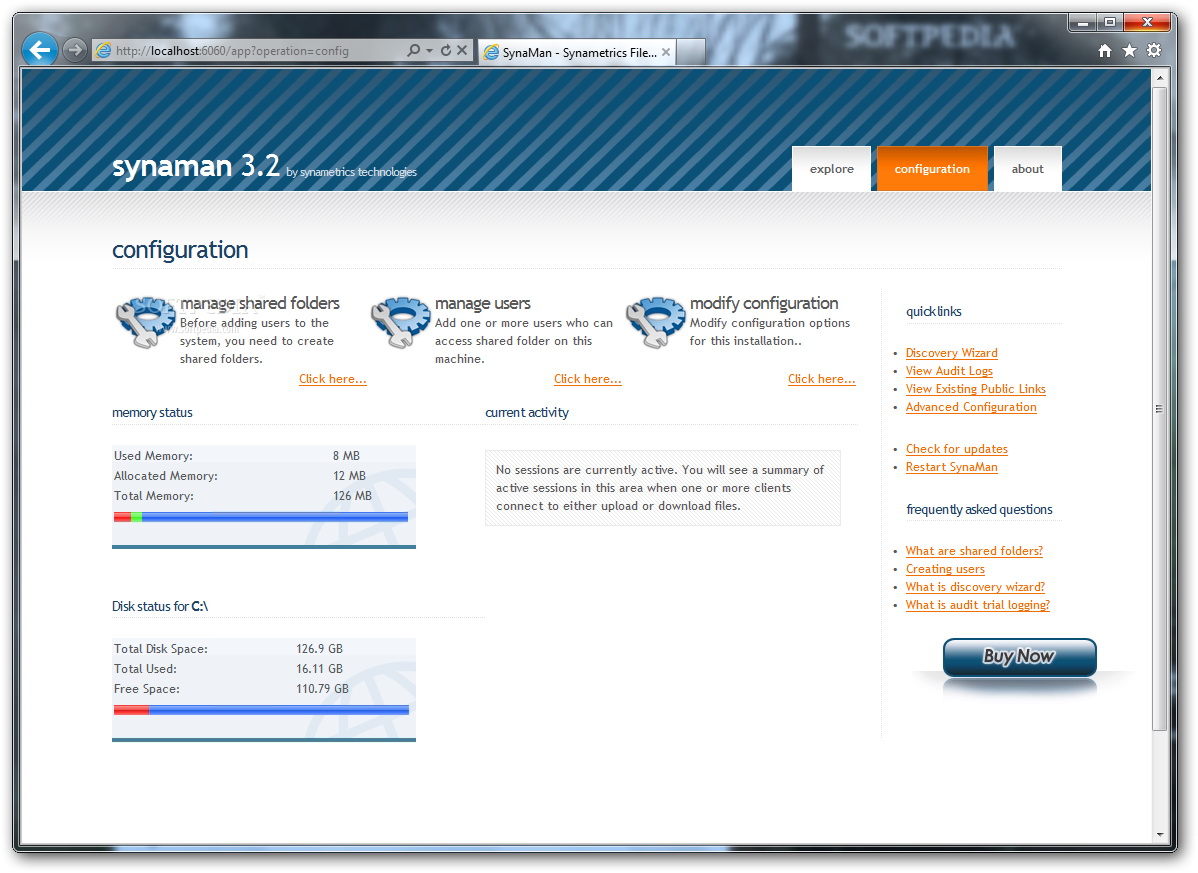The image size is (1198, 873).
Task: Click the Free Space 110.79 GB value
Action: pyautogui.click(x=322, y=689)
